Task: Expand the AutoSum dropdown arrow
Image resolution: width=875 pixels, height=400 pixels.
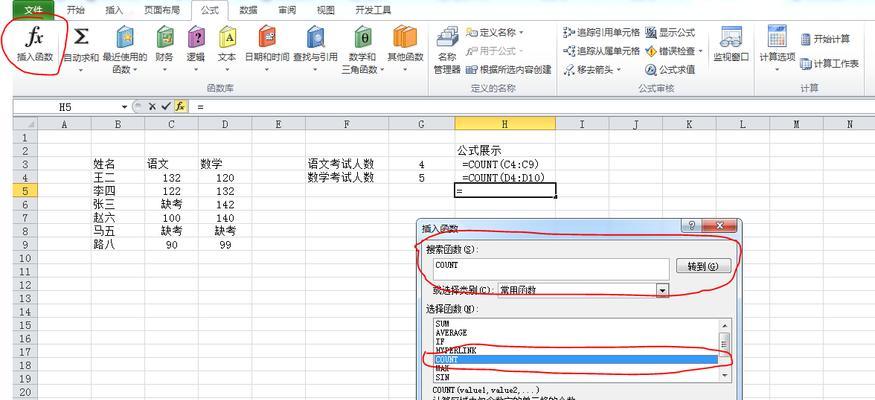Action: (x=81, y=70)
